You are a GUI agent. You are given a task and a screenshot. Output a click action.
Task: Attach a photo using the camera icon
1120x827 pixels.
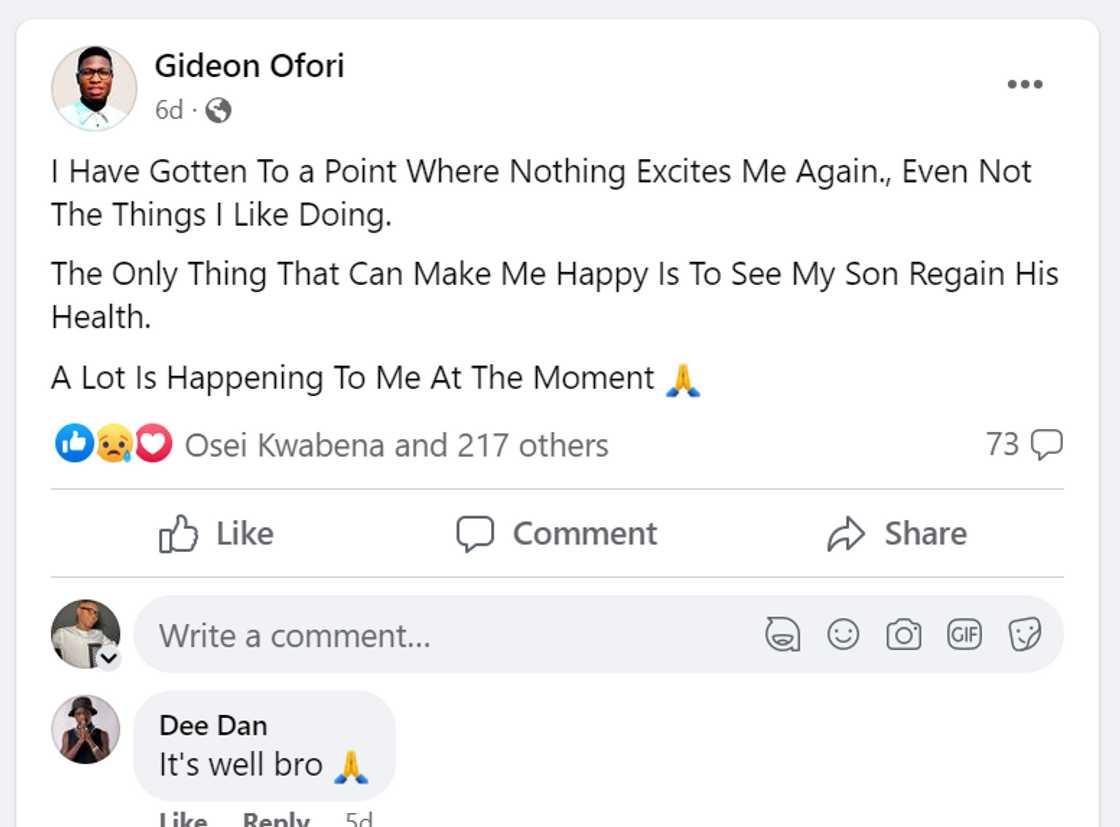click(904, 634)
